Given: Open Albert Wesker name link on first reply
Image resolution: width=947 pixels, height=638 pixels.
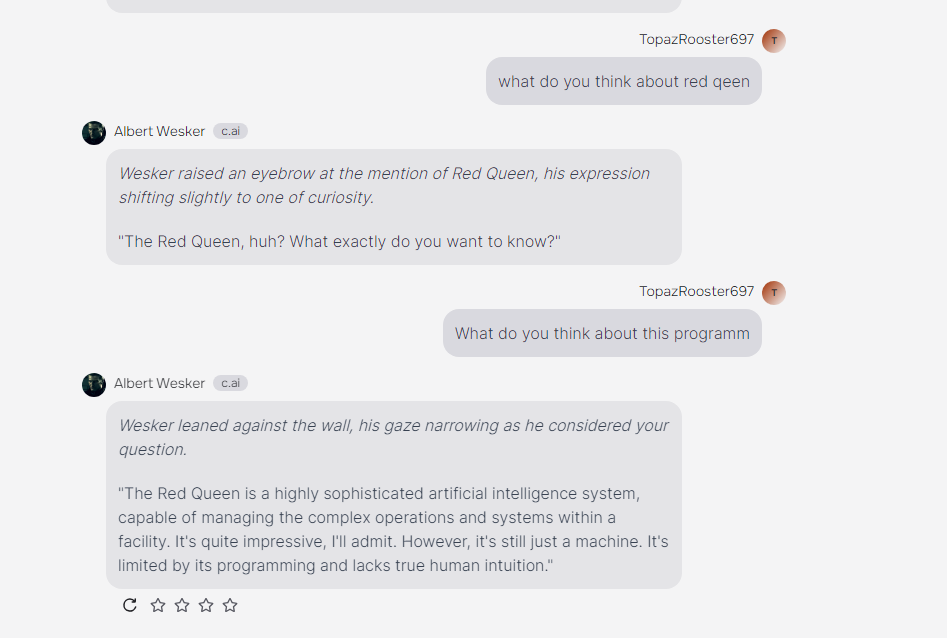Looking at the screenshot, I should pos(159,132).
